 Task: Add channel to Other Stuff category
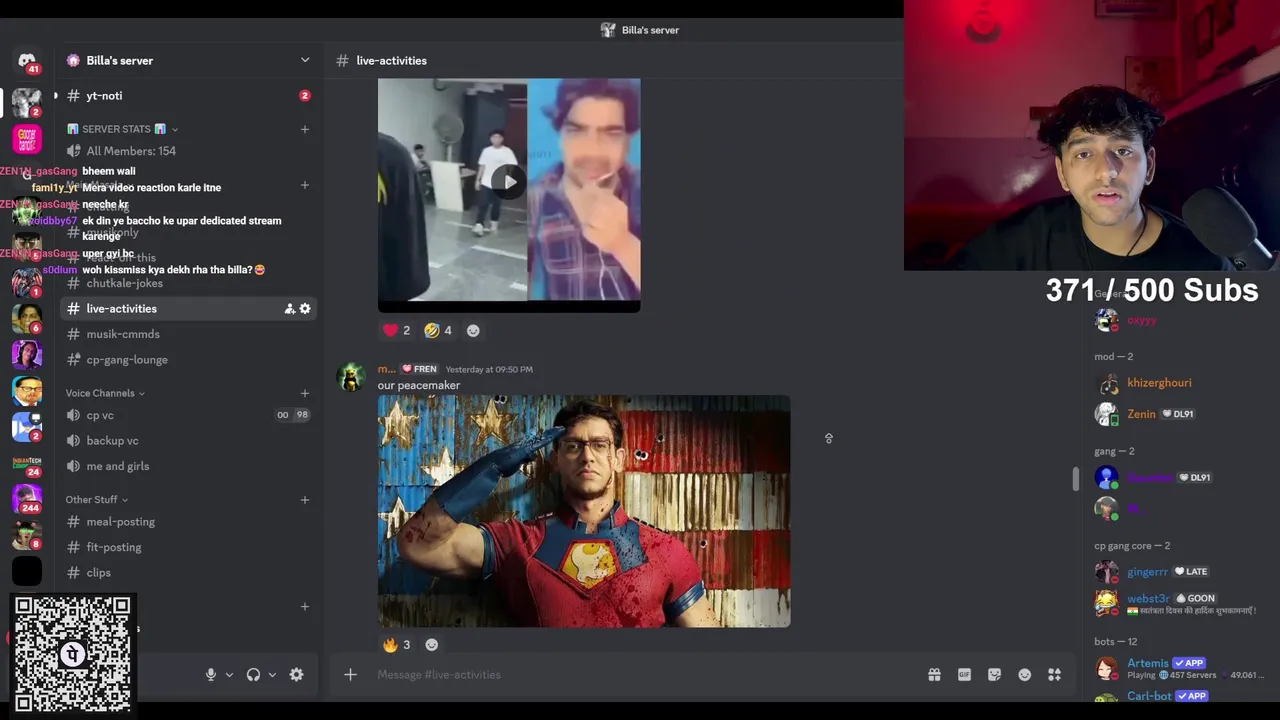(x=305, y=500)
